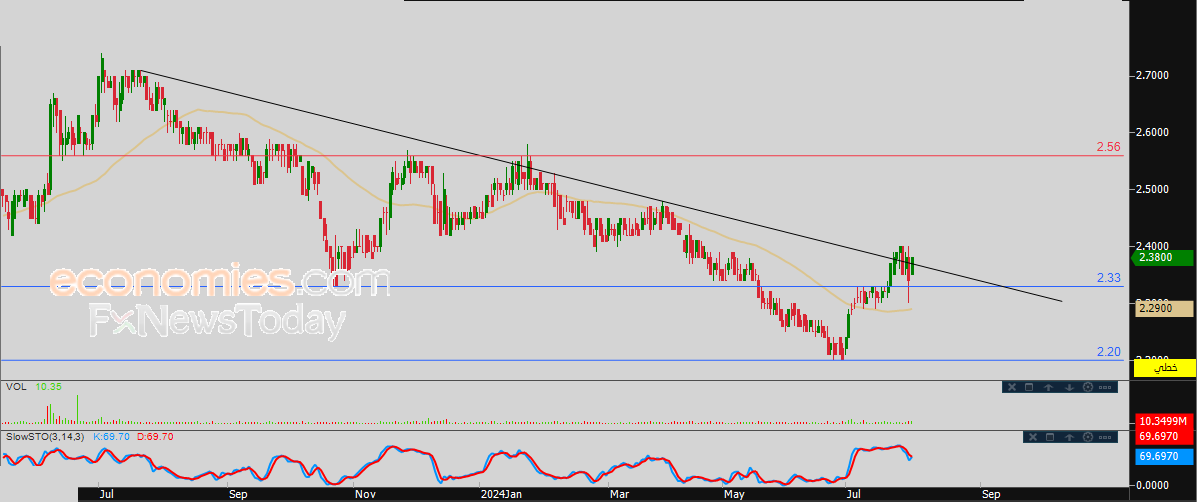Viewport: 1197px width, 502px height.
Task: Select the tan 2.2900 moving-average tag
Action: [x=1163, y=308]
